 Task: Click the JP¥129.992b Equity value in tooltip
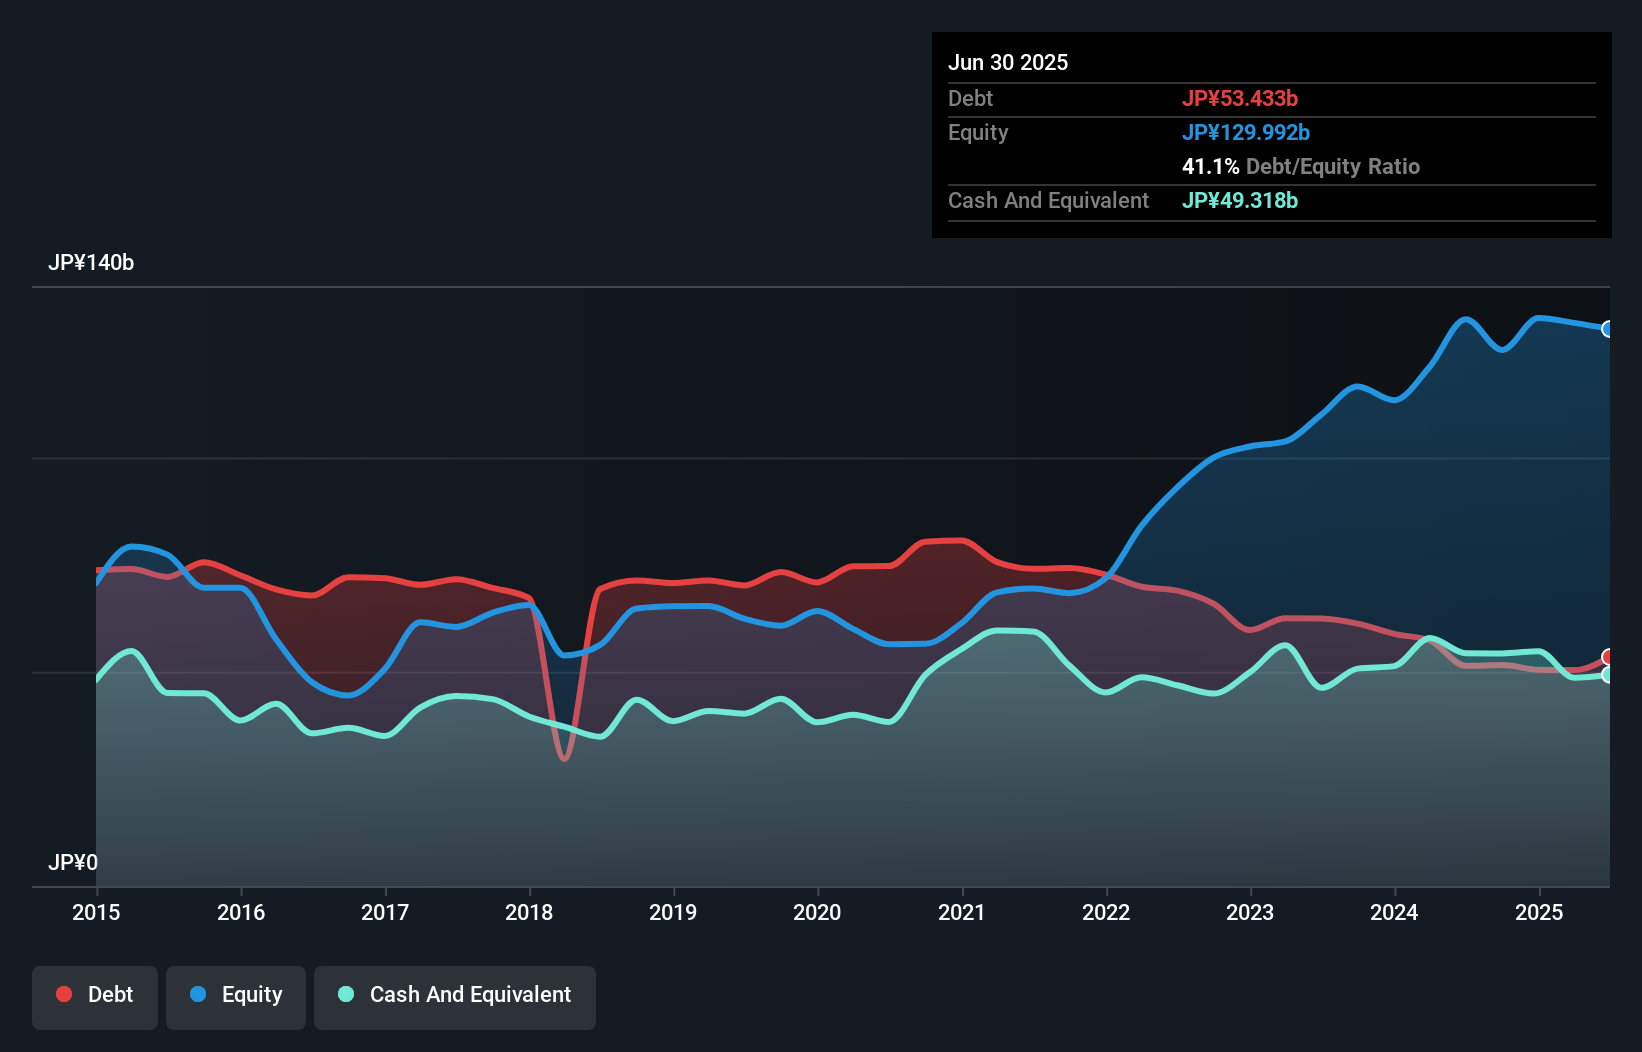pos(1247,132)
